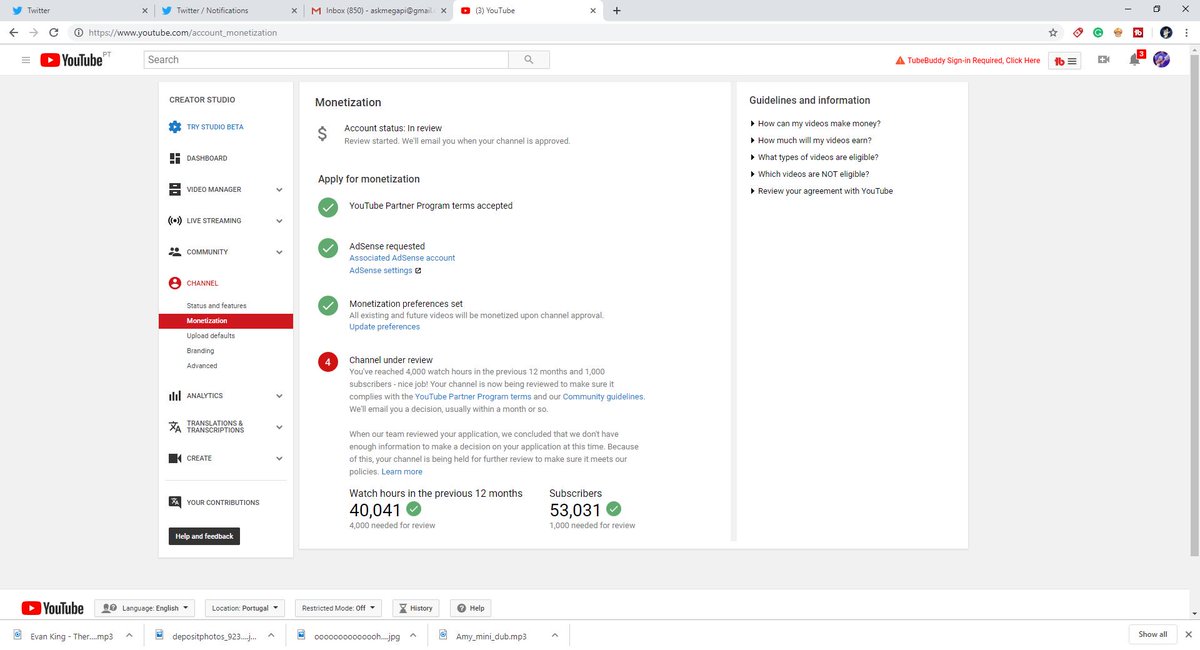
Task: Click into the YouTube search field
Action: (326, 60)
